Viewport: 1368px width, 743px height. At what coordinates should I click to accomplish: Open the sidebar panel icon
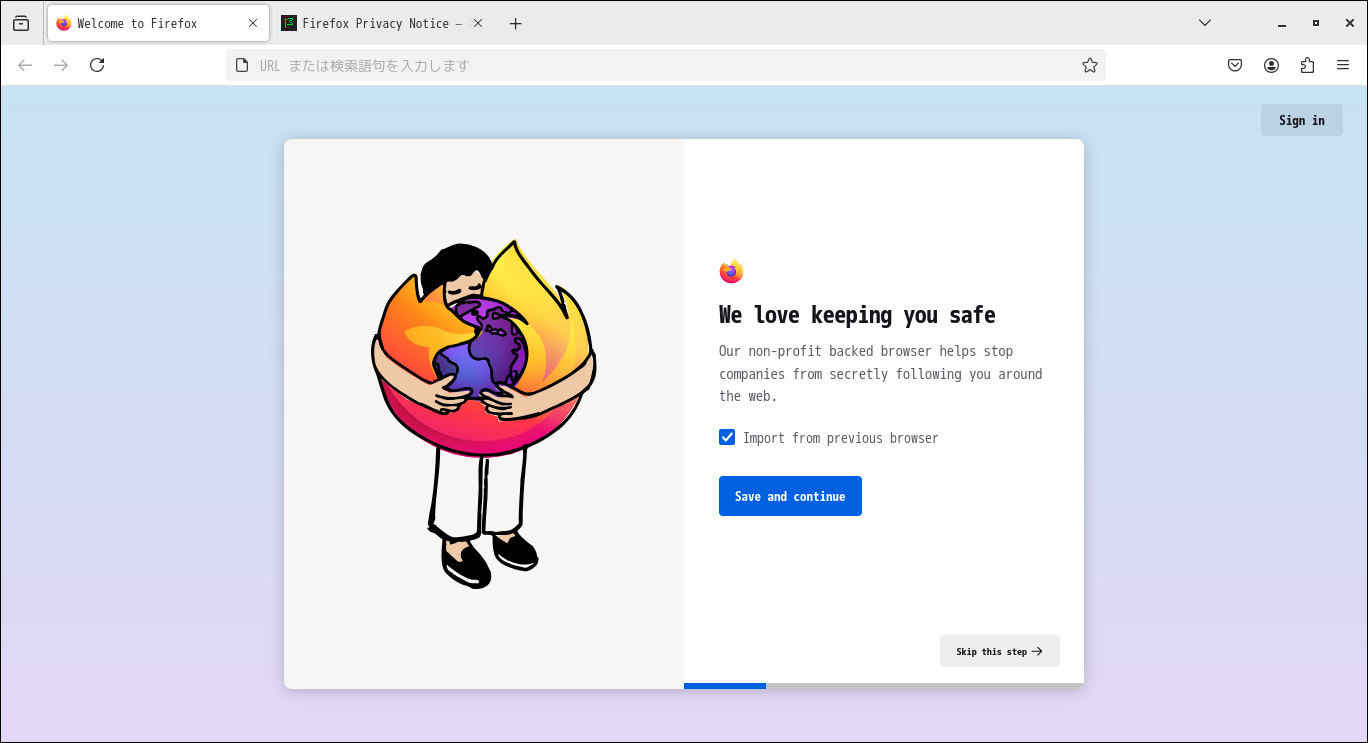[20, 22]
